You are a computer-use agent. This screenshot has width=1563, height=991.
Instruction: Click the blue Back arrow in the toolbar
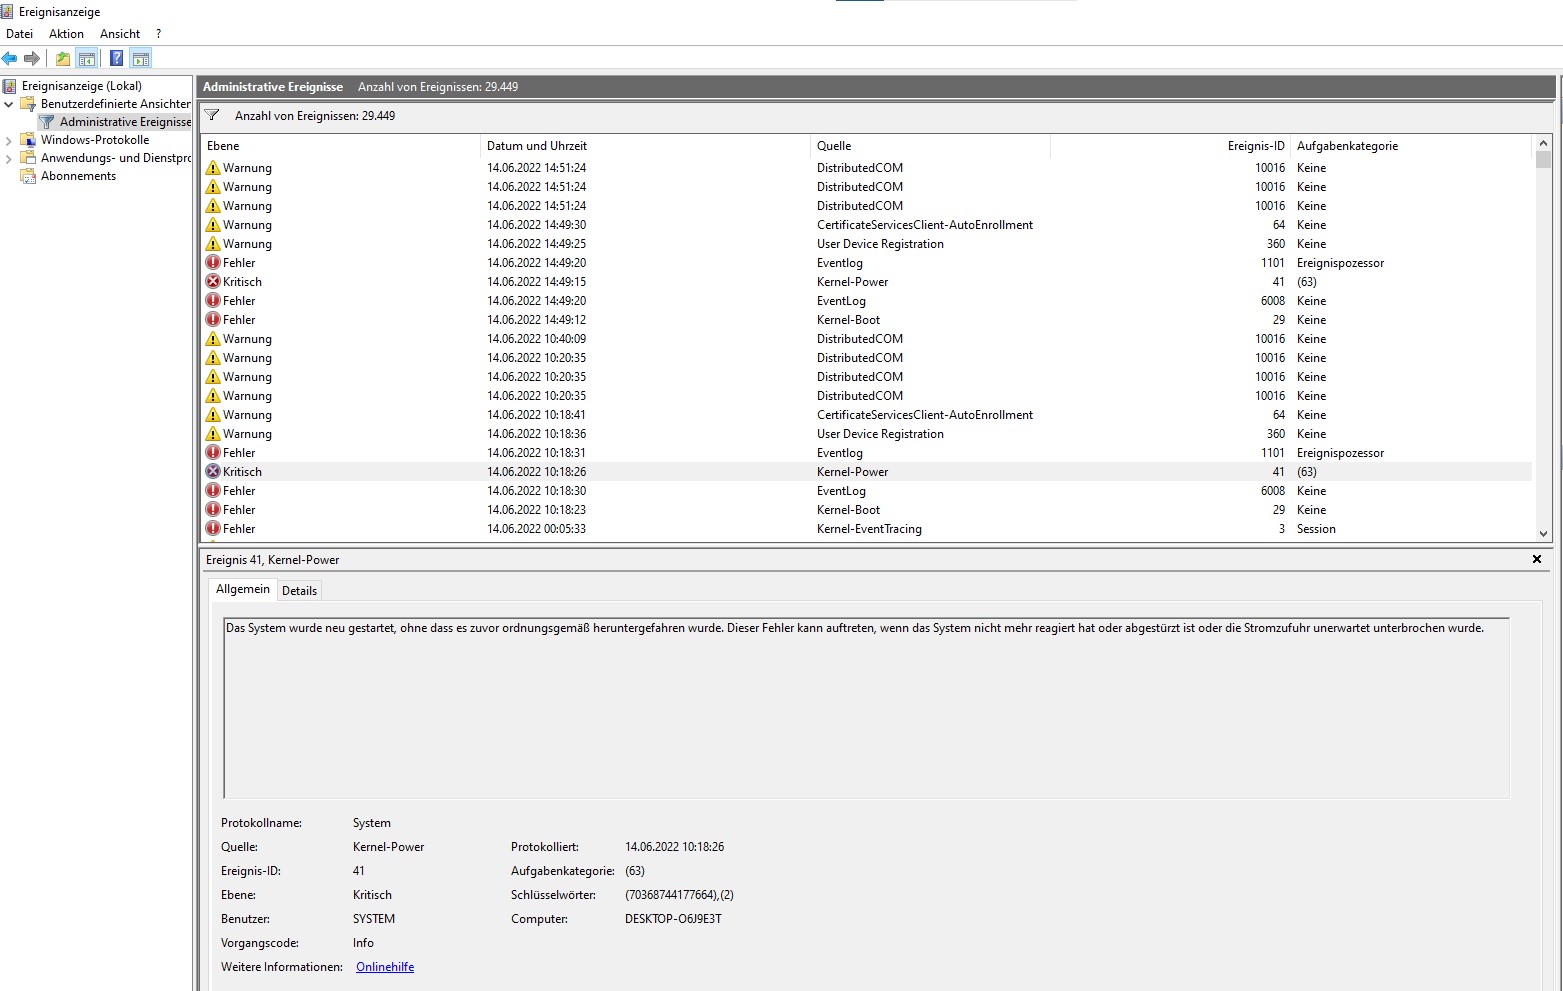(x=10, y=58)
